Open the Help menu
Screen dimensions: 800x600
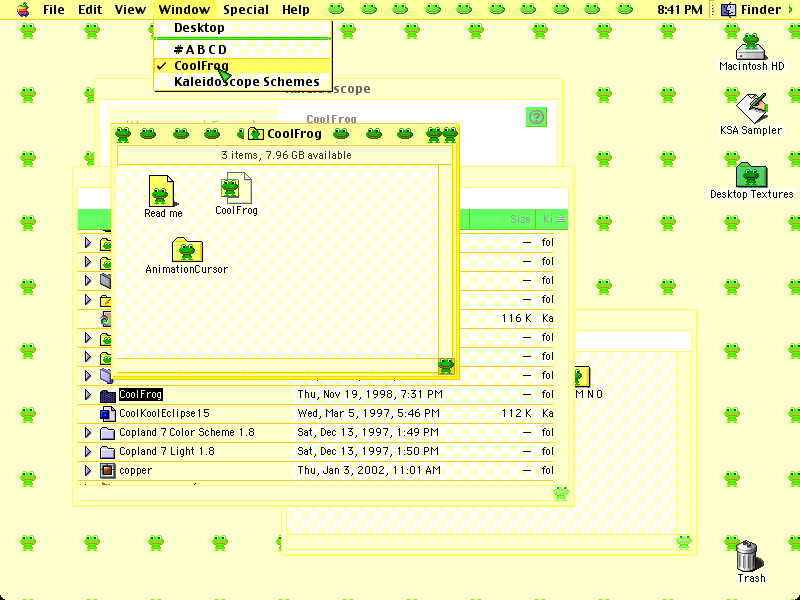pos(296,10)
